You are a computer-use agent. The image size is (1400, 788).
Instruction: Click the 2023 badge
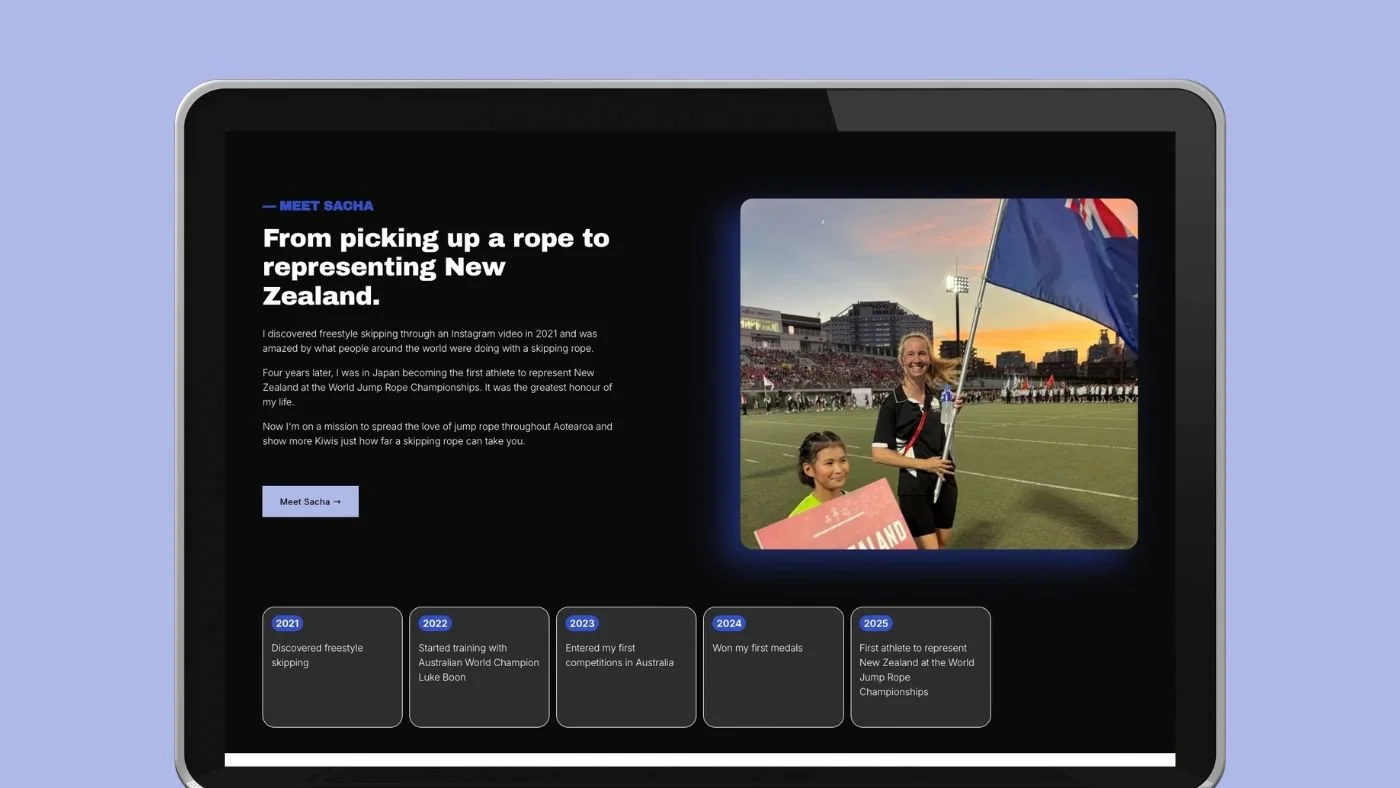[582, 623]
